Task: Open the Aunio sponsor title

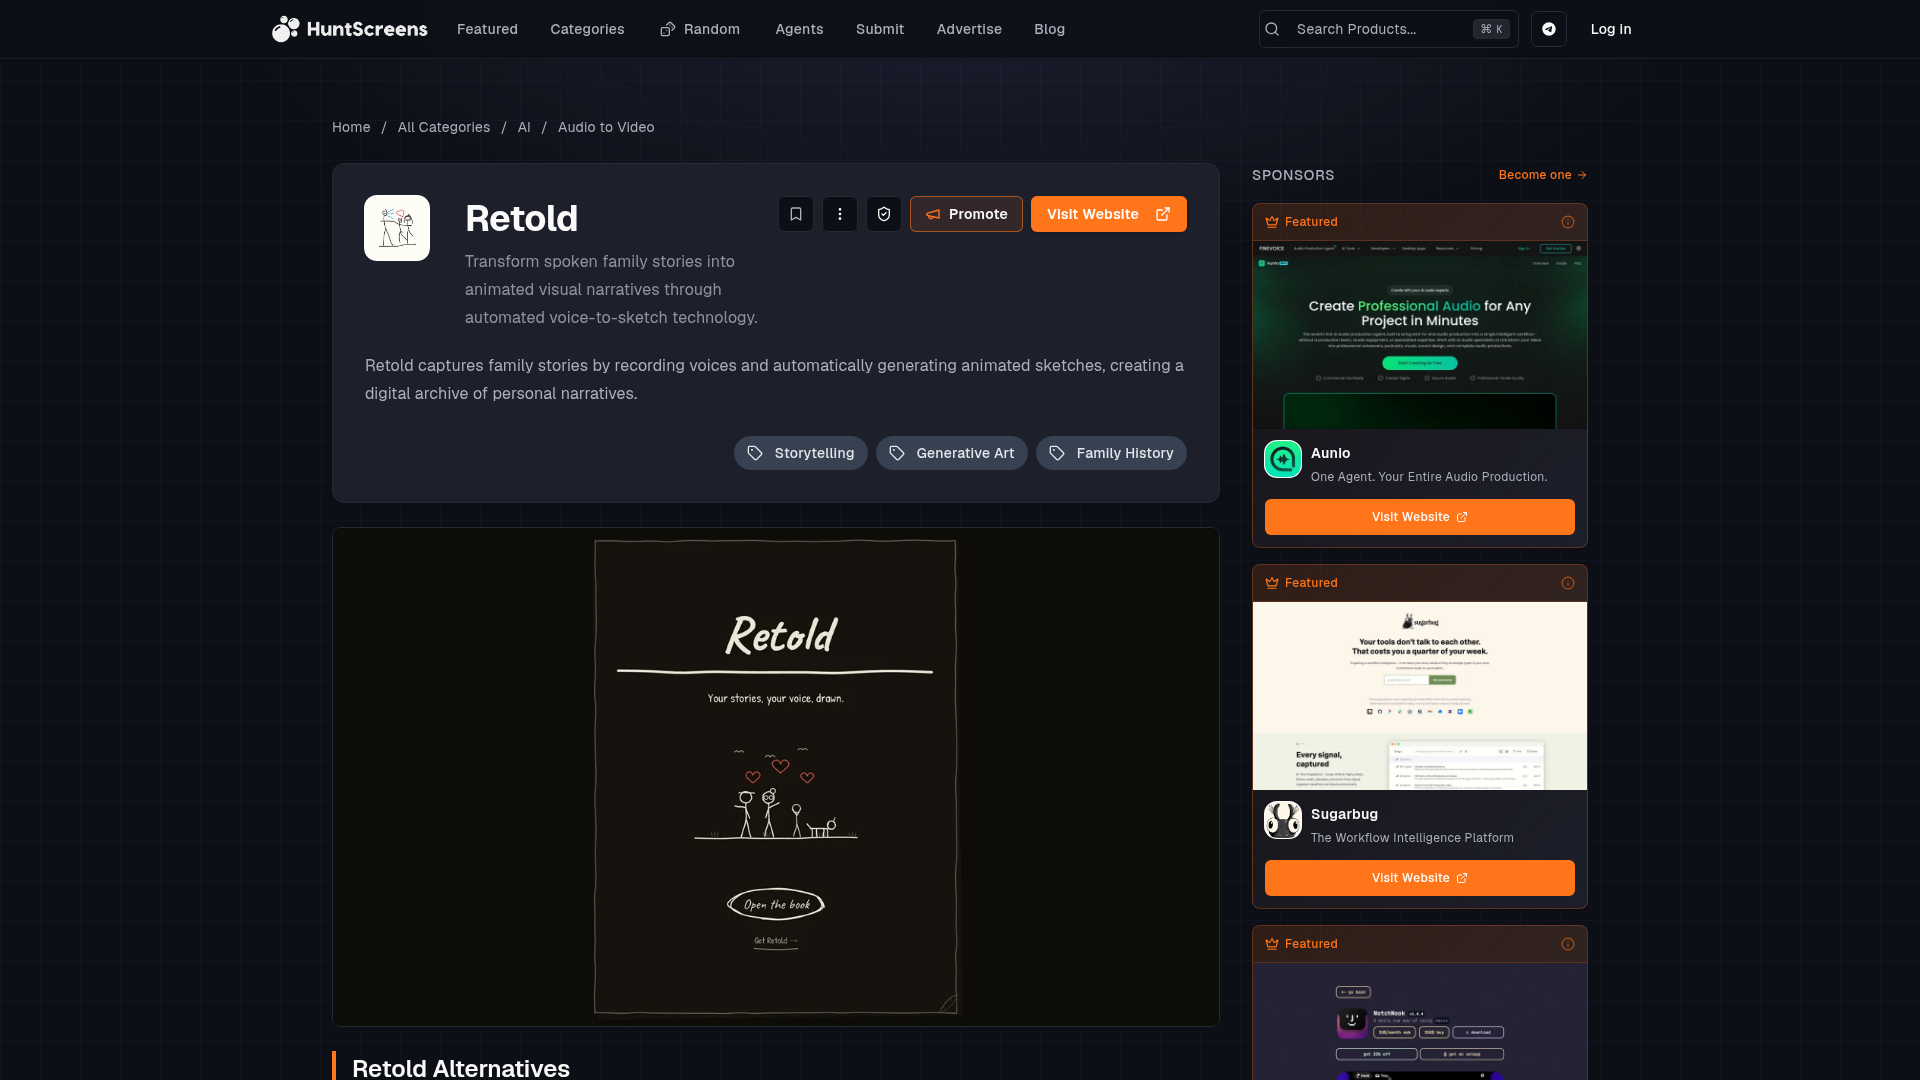Action: (1330, 453)
